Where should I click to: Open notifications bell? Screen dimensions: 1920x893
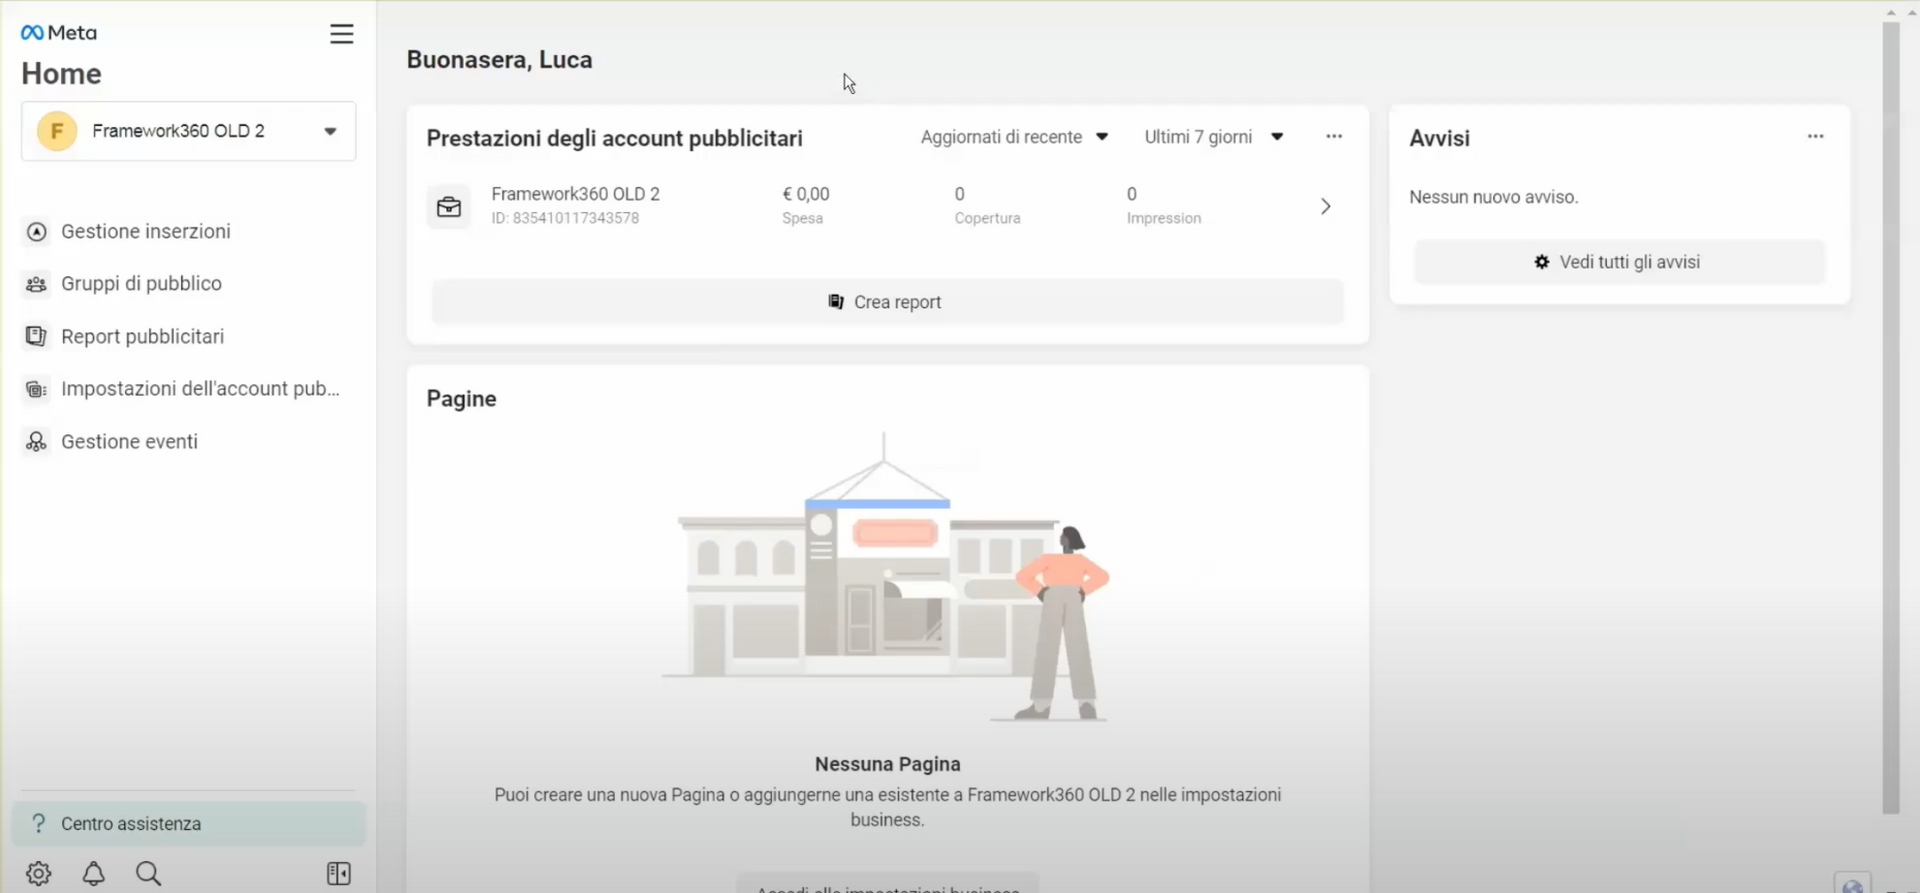click(94, 874)
